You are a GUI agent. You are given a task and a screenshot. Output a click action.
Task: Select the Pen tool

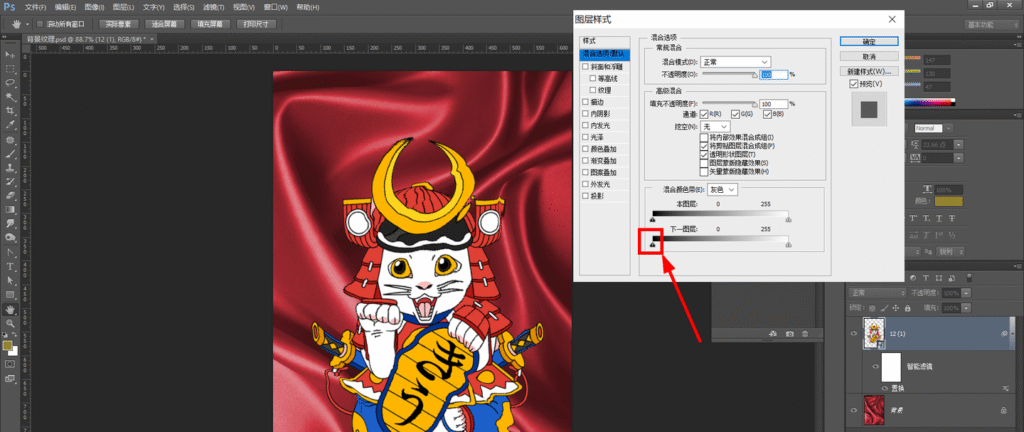pos(10,253)
